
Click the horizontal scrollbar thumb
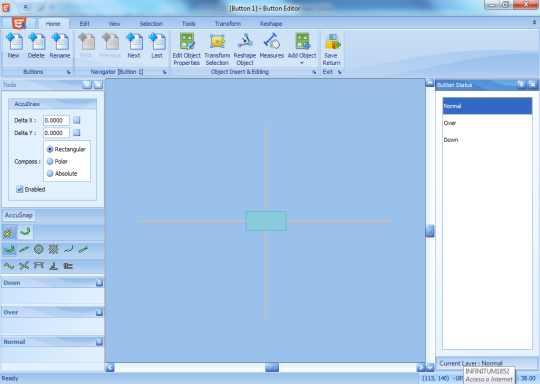[272, 368]
